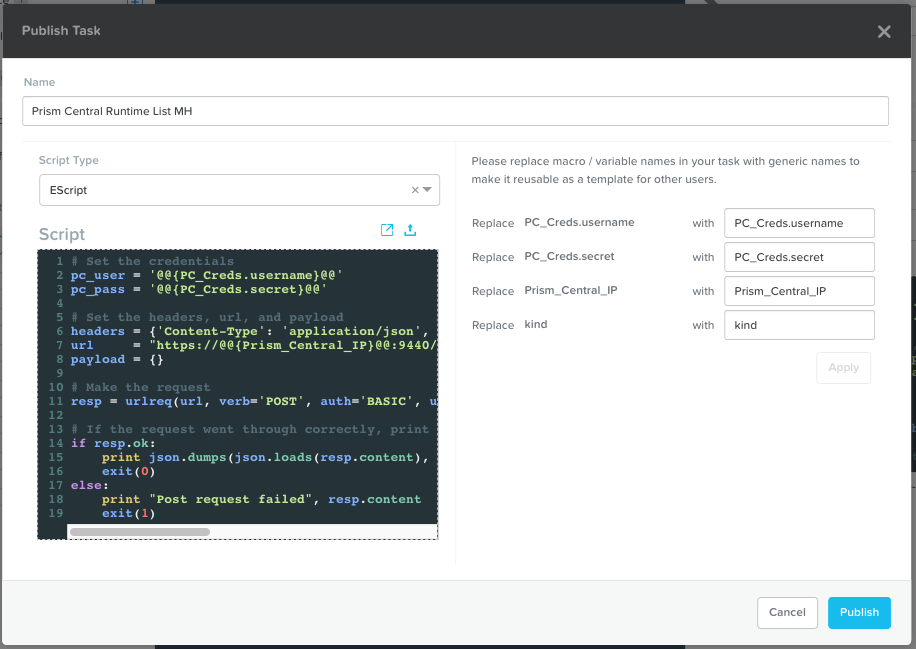916x649 pixels.
Task: Upload script file icon
Action: [x=410, y=230]
